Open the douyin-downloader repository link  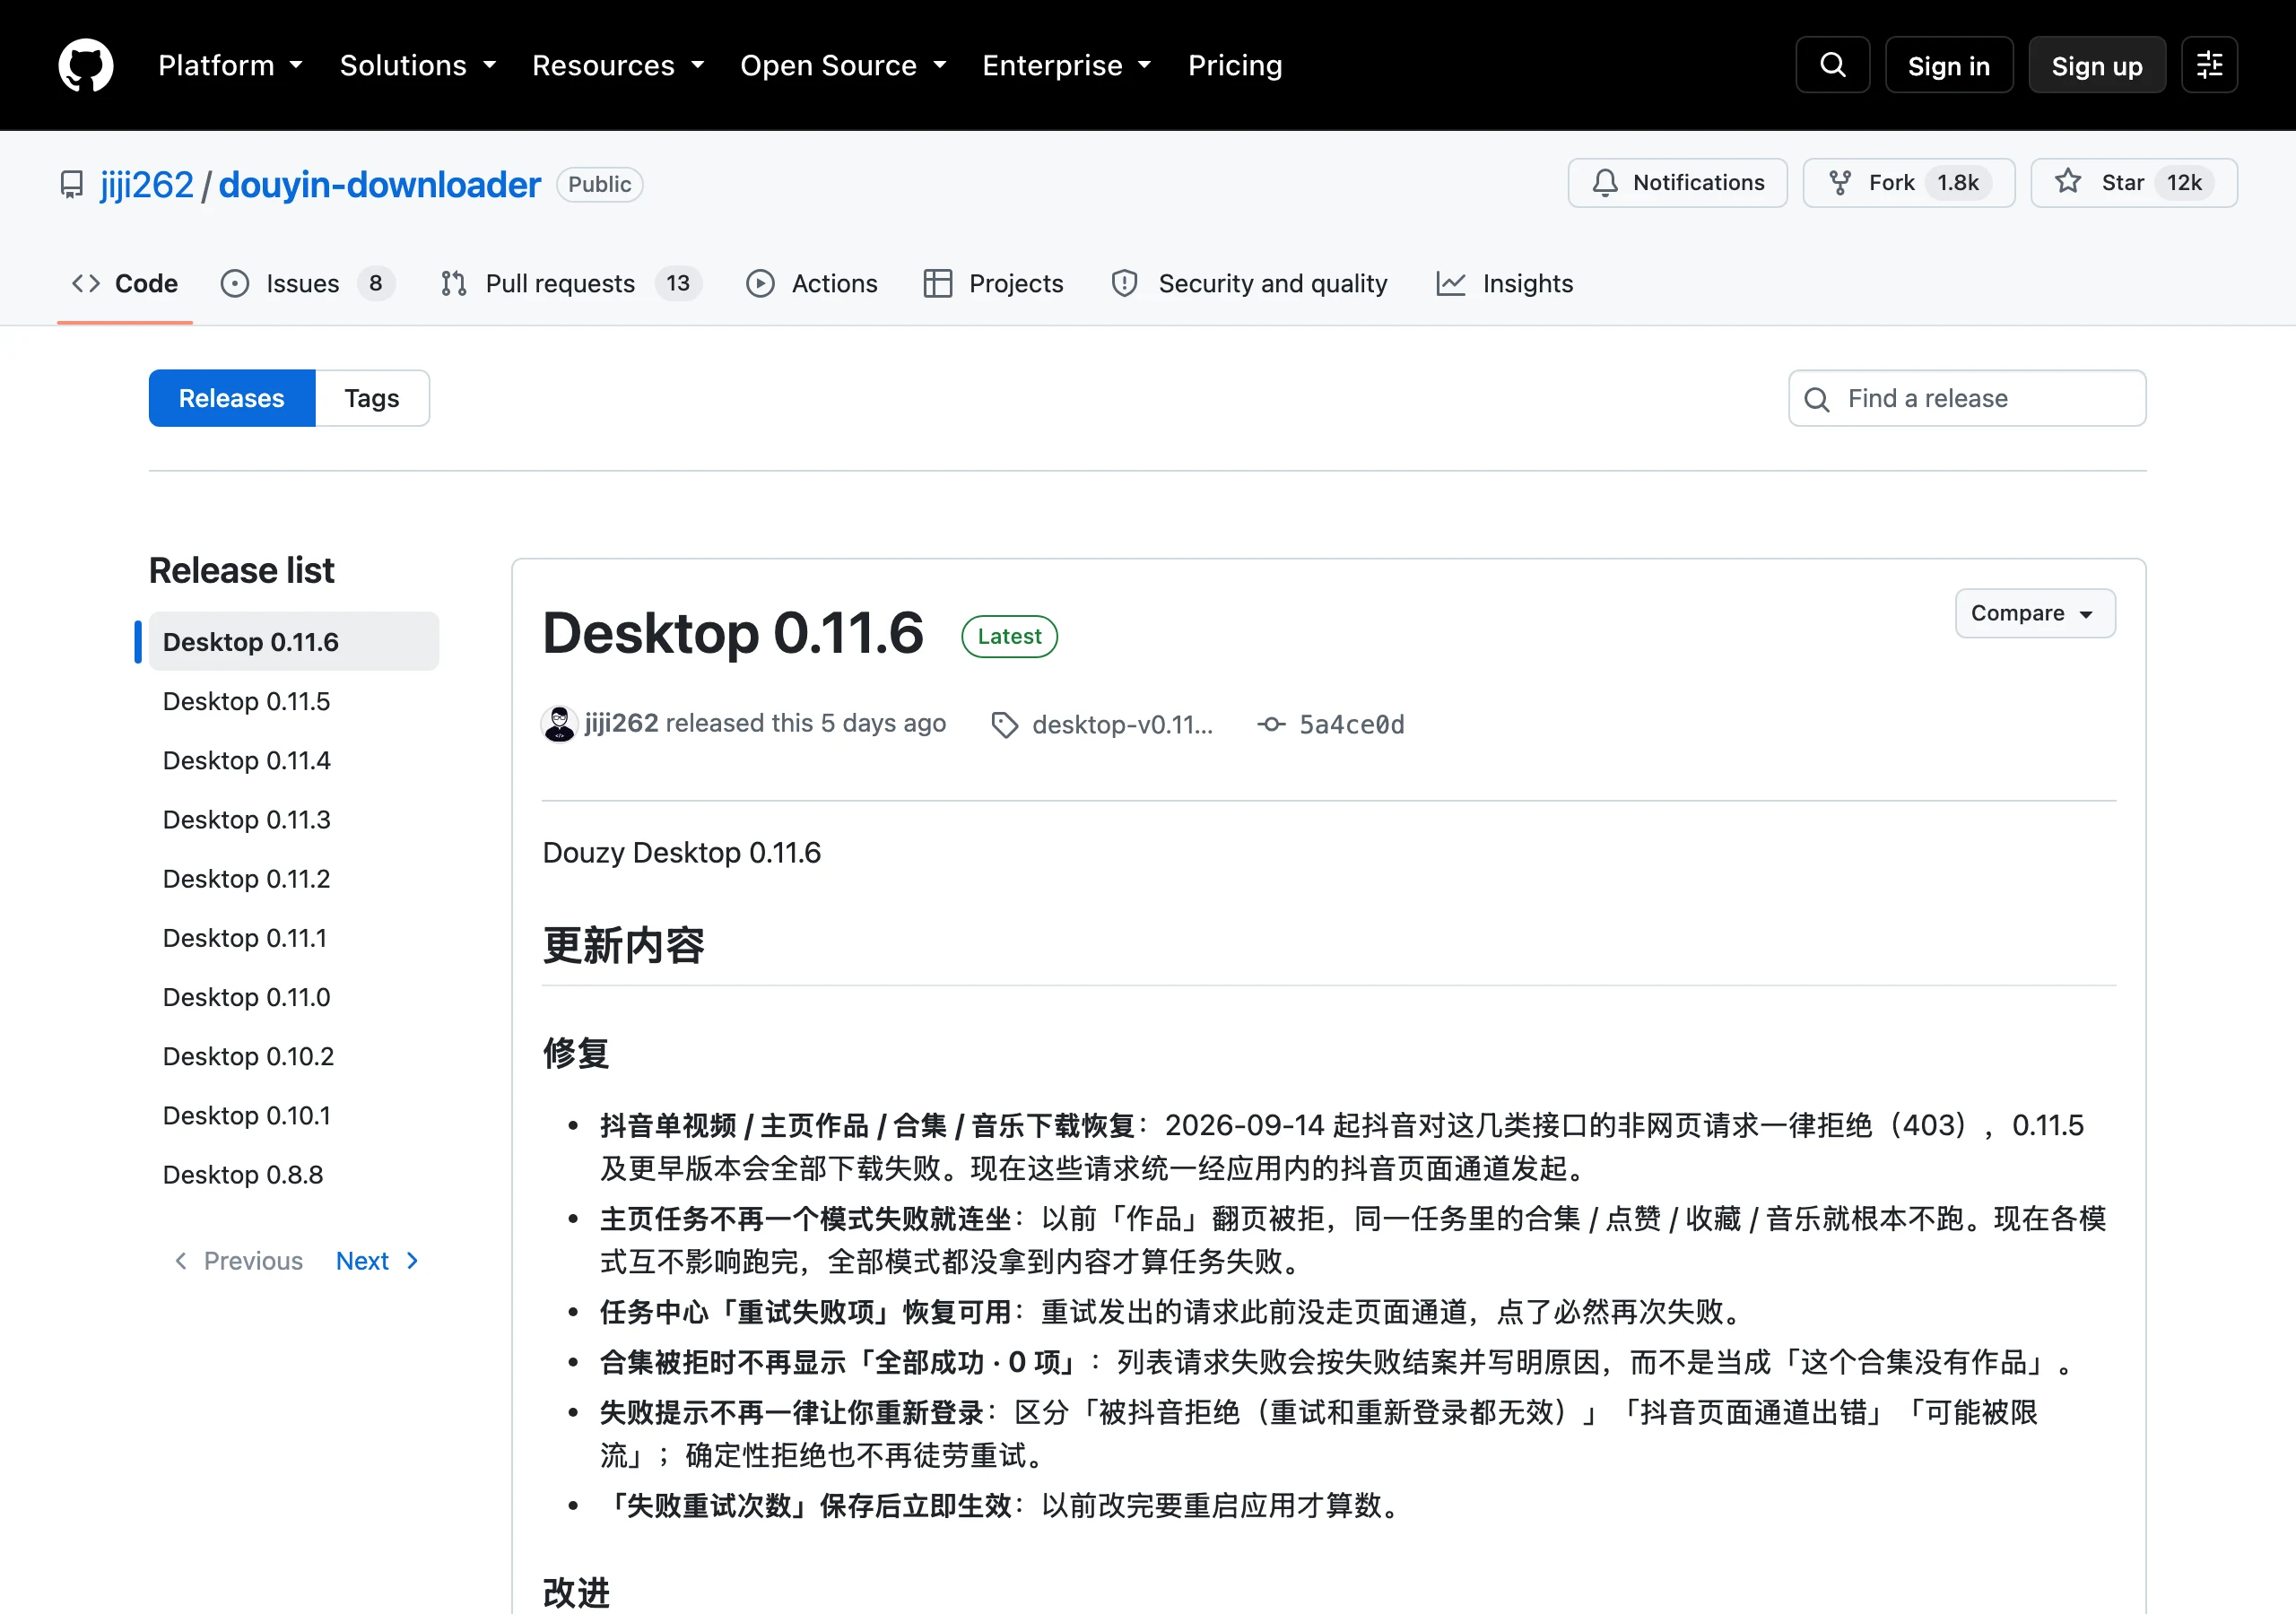(380, 184)
